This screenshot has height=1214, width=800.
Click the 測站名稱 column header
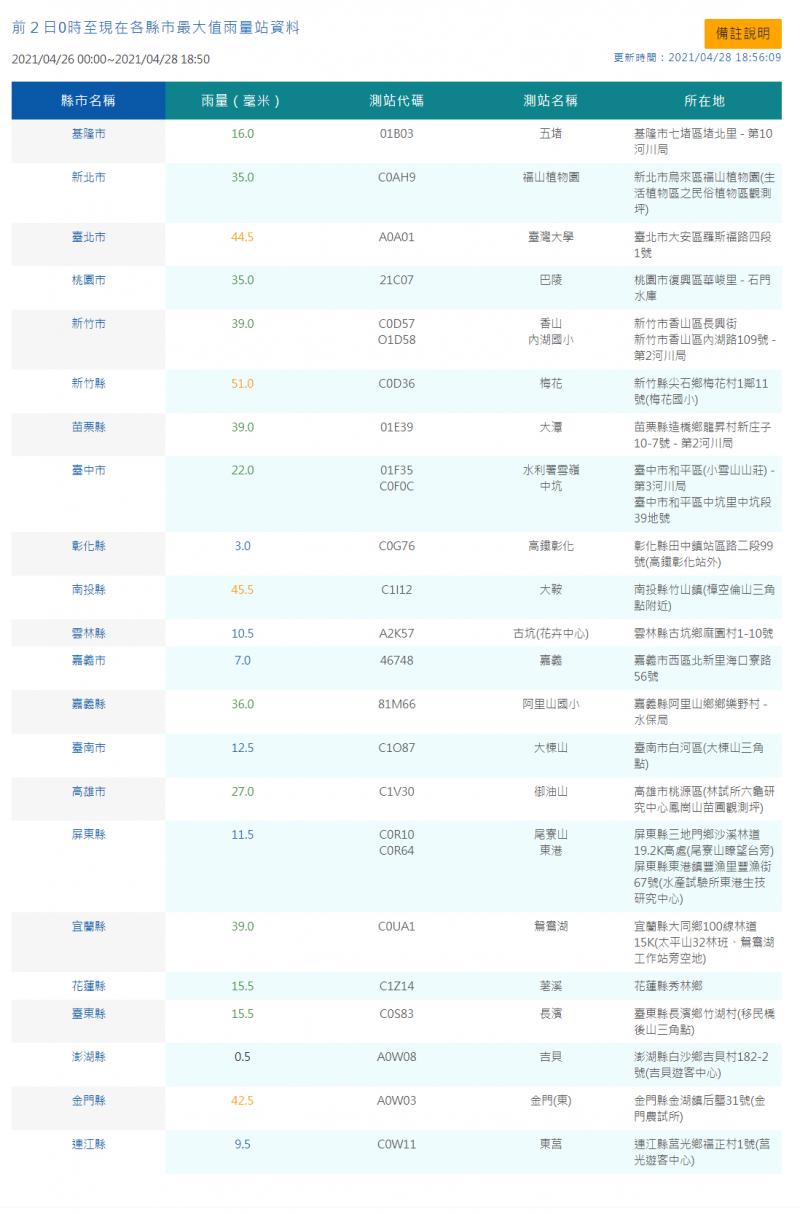click(x=550, y=101)
